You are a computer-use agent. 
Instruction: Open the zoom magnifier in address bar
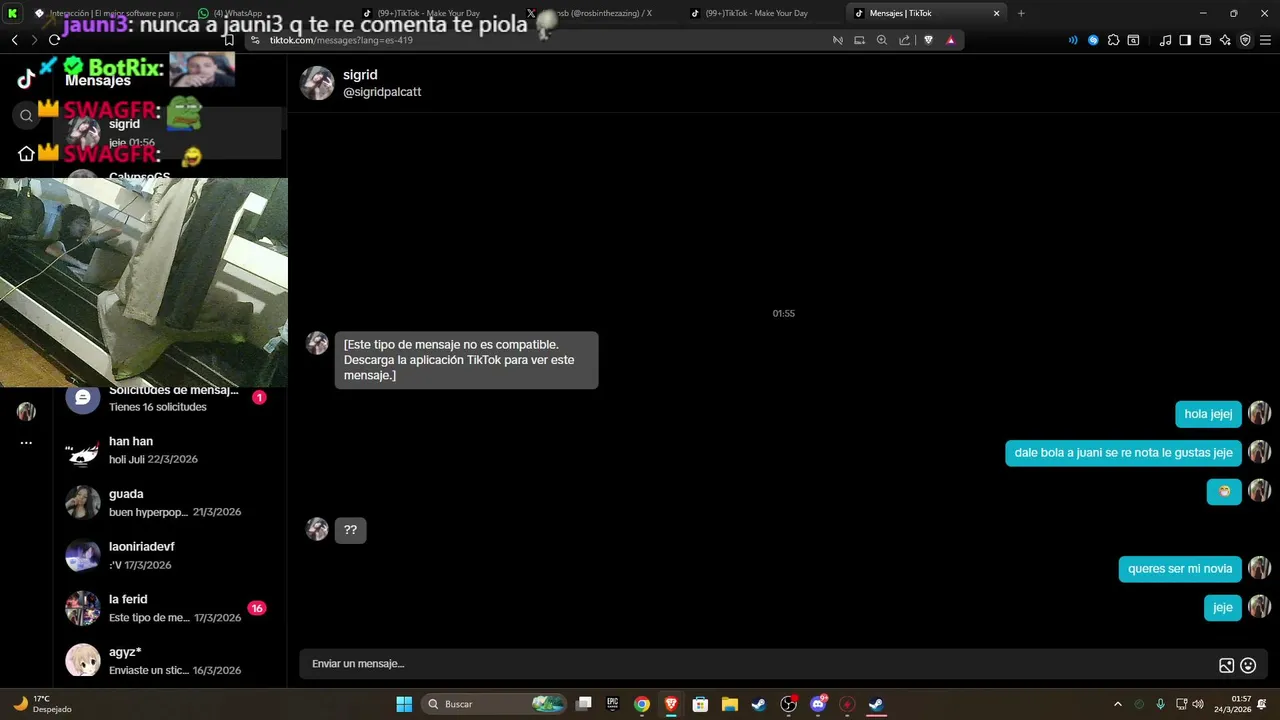coord(882,40)
